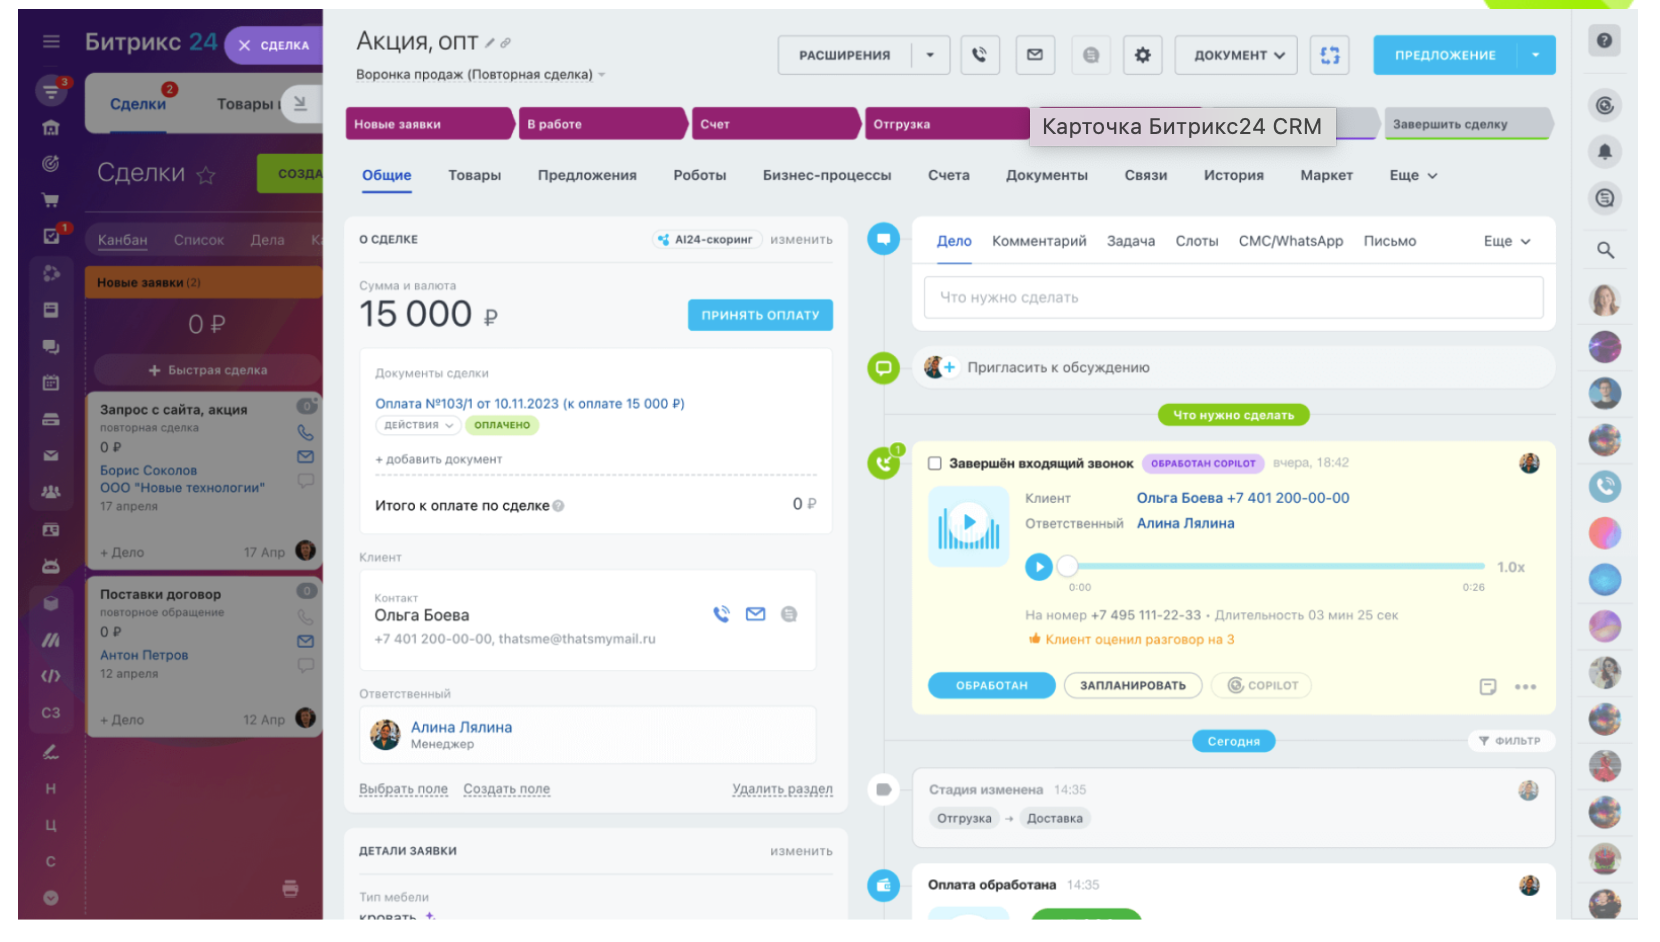Open the действия dropdown for payment document
Screen dimensions: 1660x942
(x=417, y=425)
